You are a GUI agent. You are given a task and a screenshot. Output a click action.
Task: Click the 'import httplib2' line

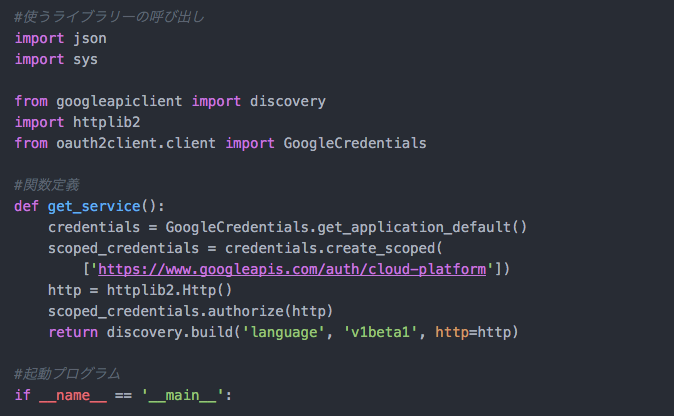(x=77, y=122)
